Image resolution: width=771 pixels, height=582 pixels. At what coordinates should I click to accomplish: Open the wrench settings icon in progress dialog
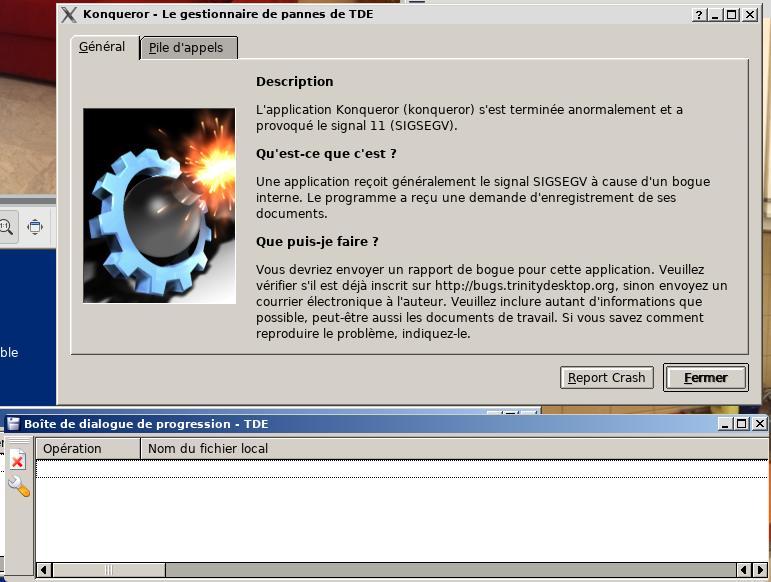pyautogui.click(x=19, y=487)
